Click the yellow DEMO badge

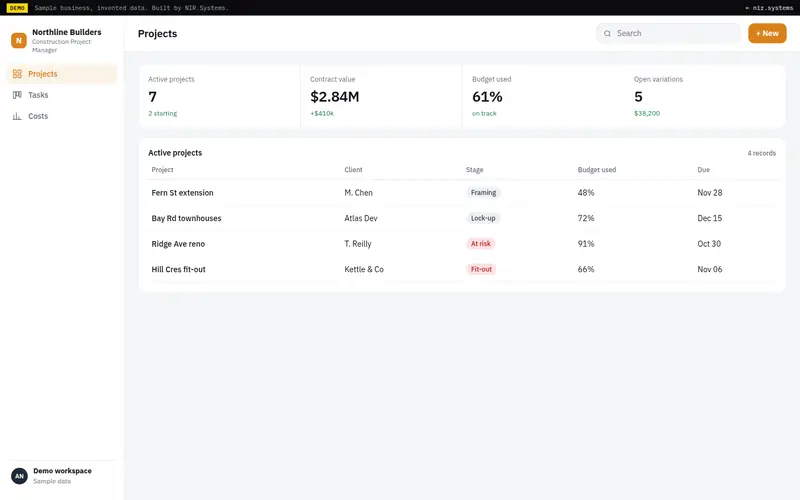pos(17,8)
